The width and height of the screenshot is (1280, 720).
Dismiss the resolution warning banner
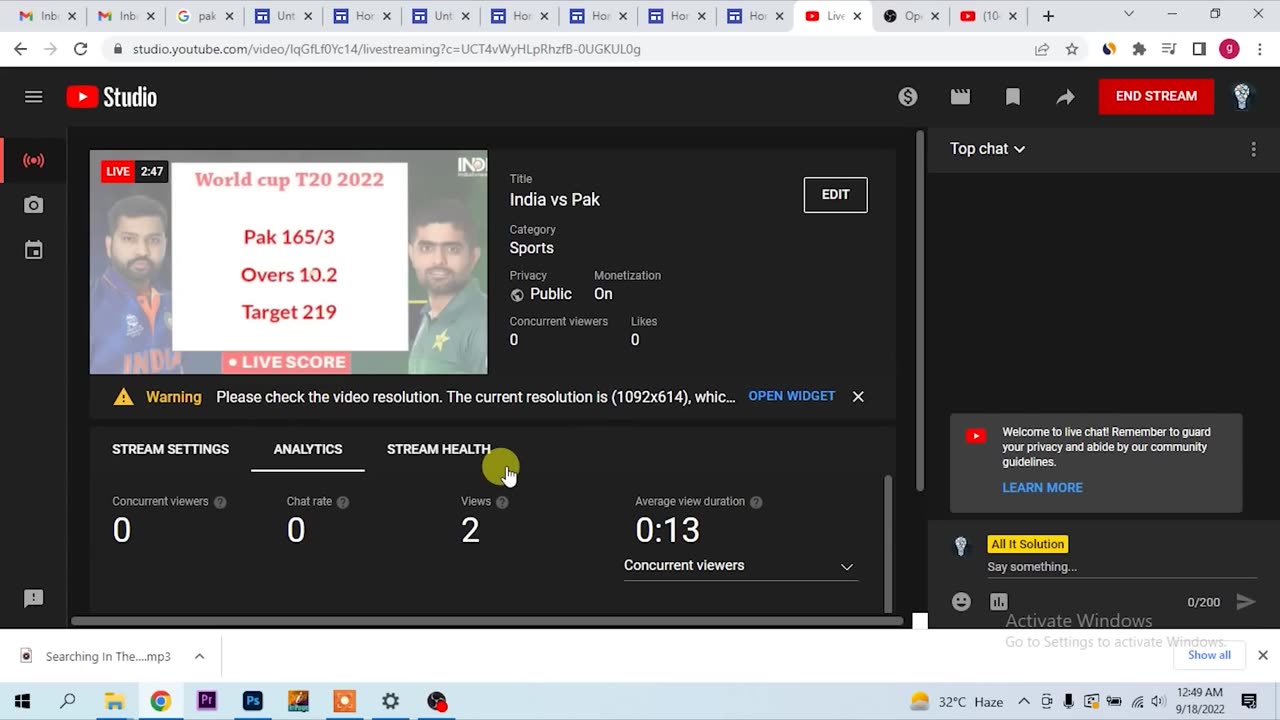coord(858,396)
